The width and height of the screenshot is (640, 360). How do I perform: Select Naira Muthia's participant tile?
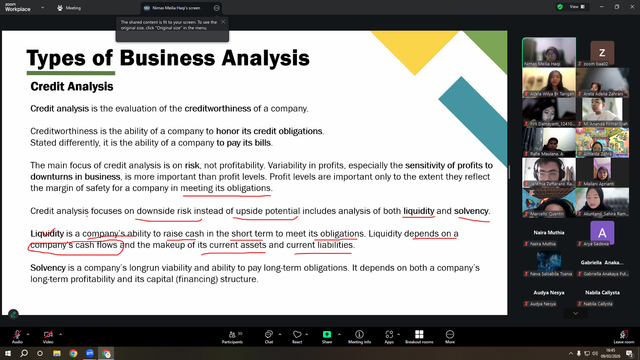(x=549, y=233)
